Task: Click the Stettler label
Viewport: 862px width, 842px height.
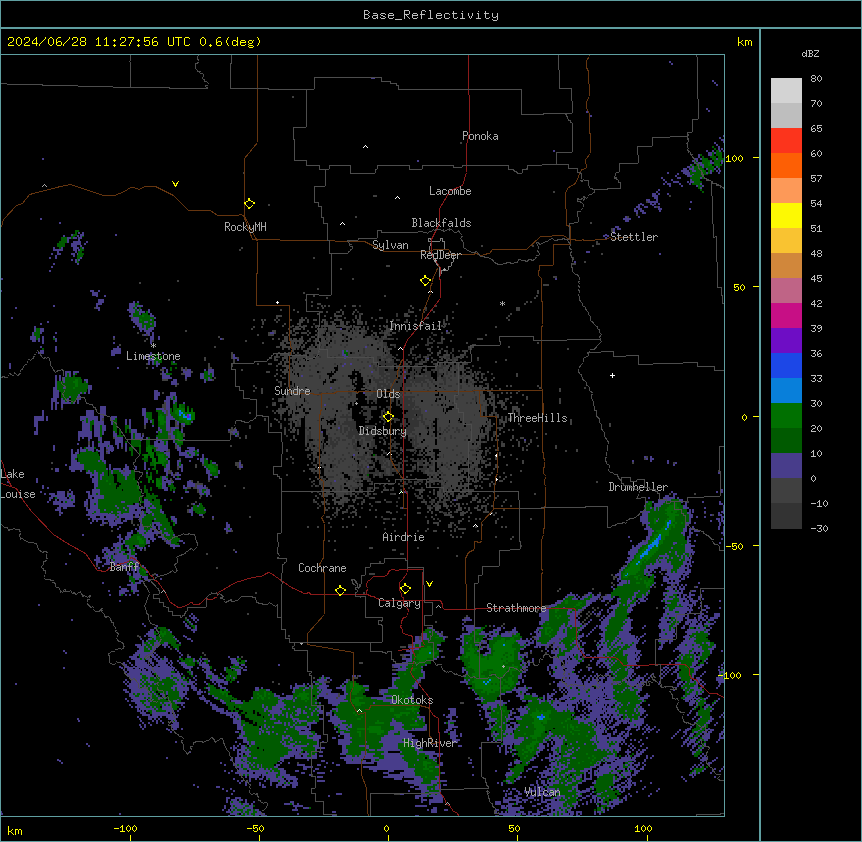Action: tap(634, 237)
